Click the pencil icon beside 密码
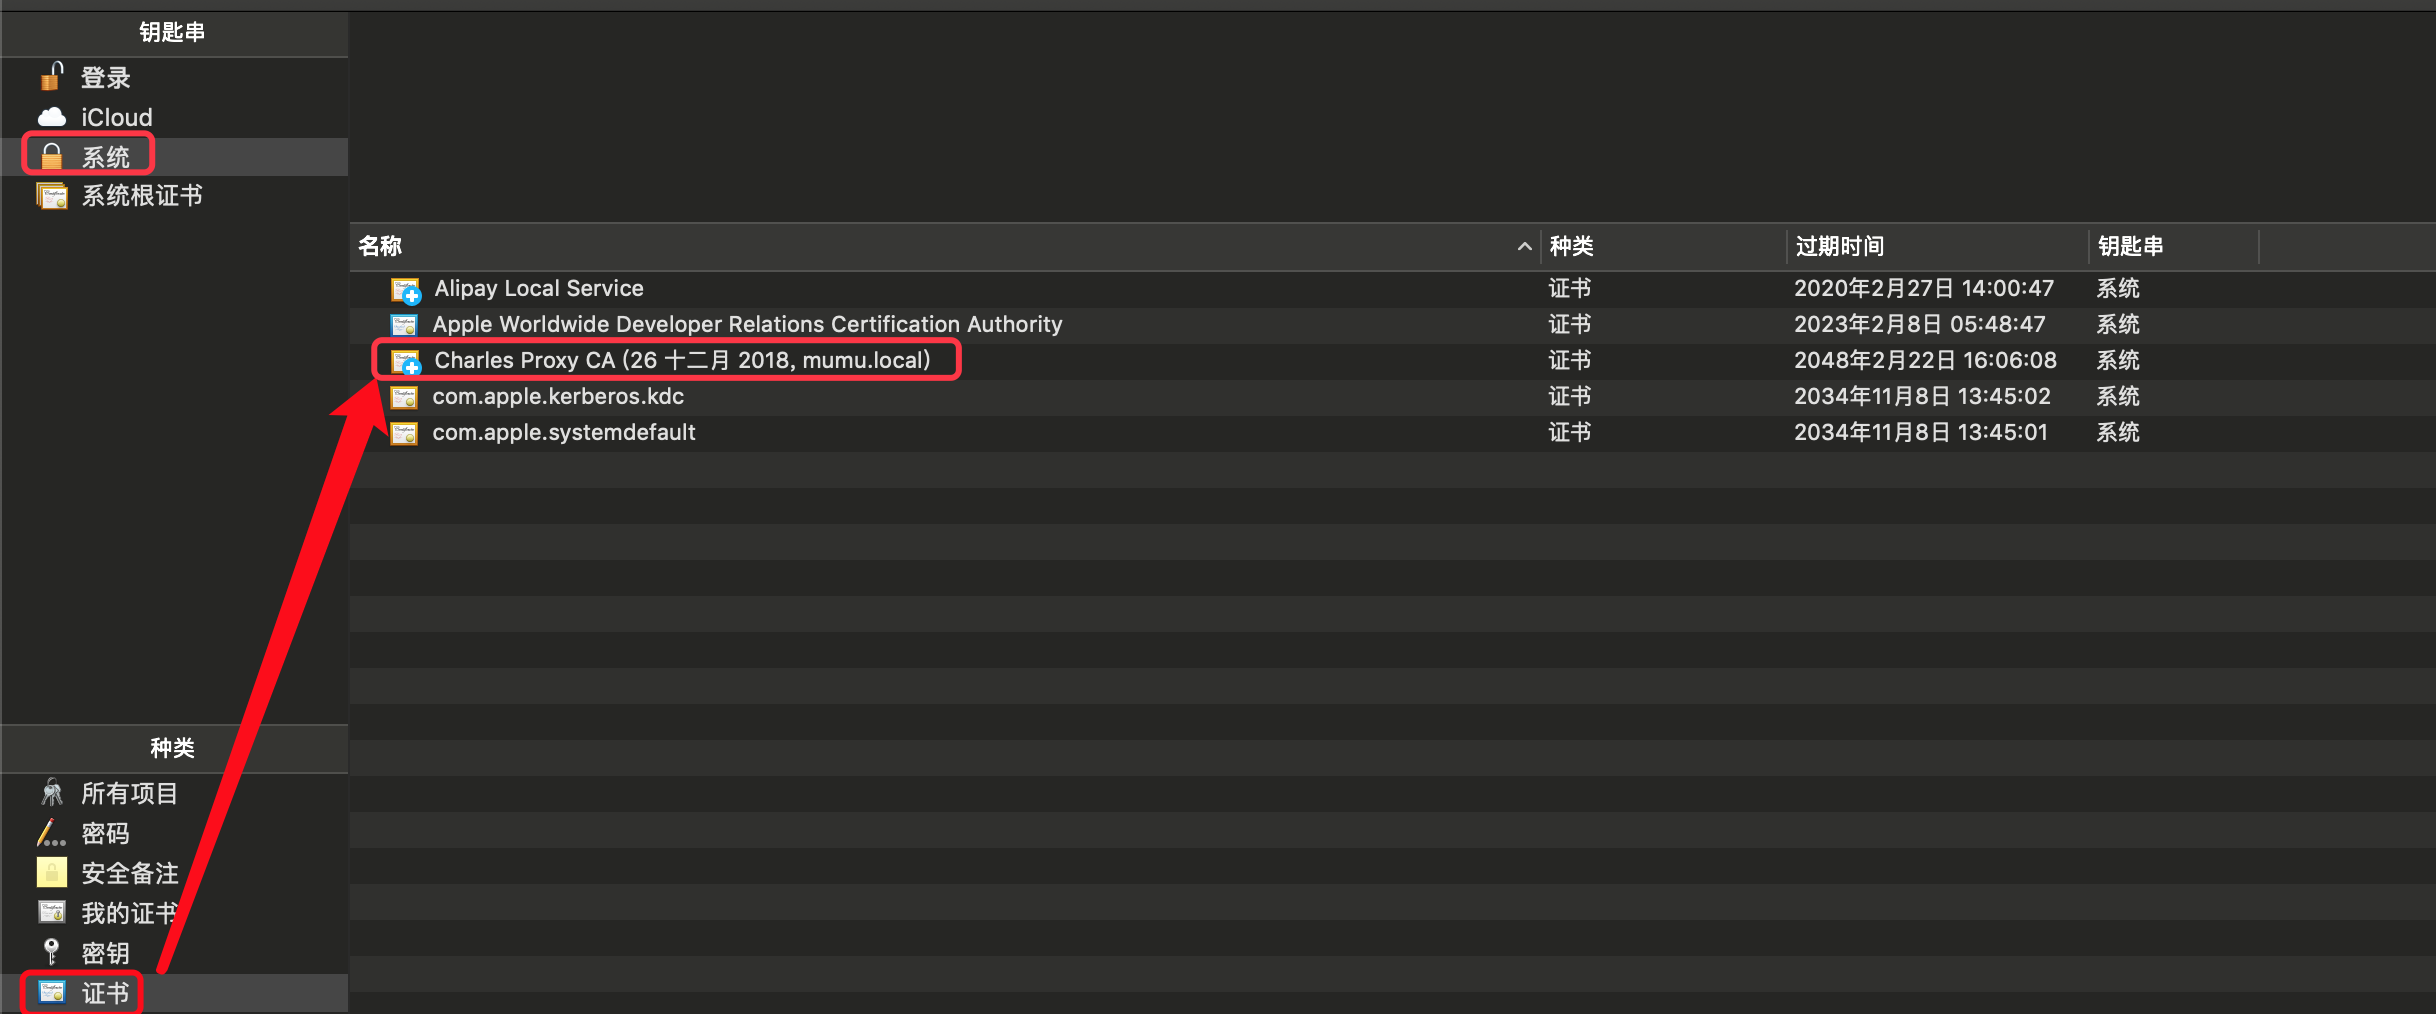Image resolution: width=2436 pixels, height=1014 pixels. (x=52, y=833)
